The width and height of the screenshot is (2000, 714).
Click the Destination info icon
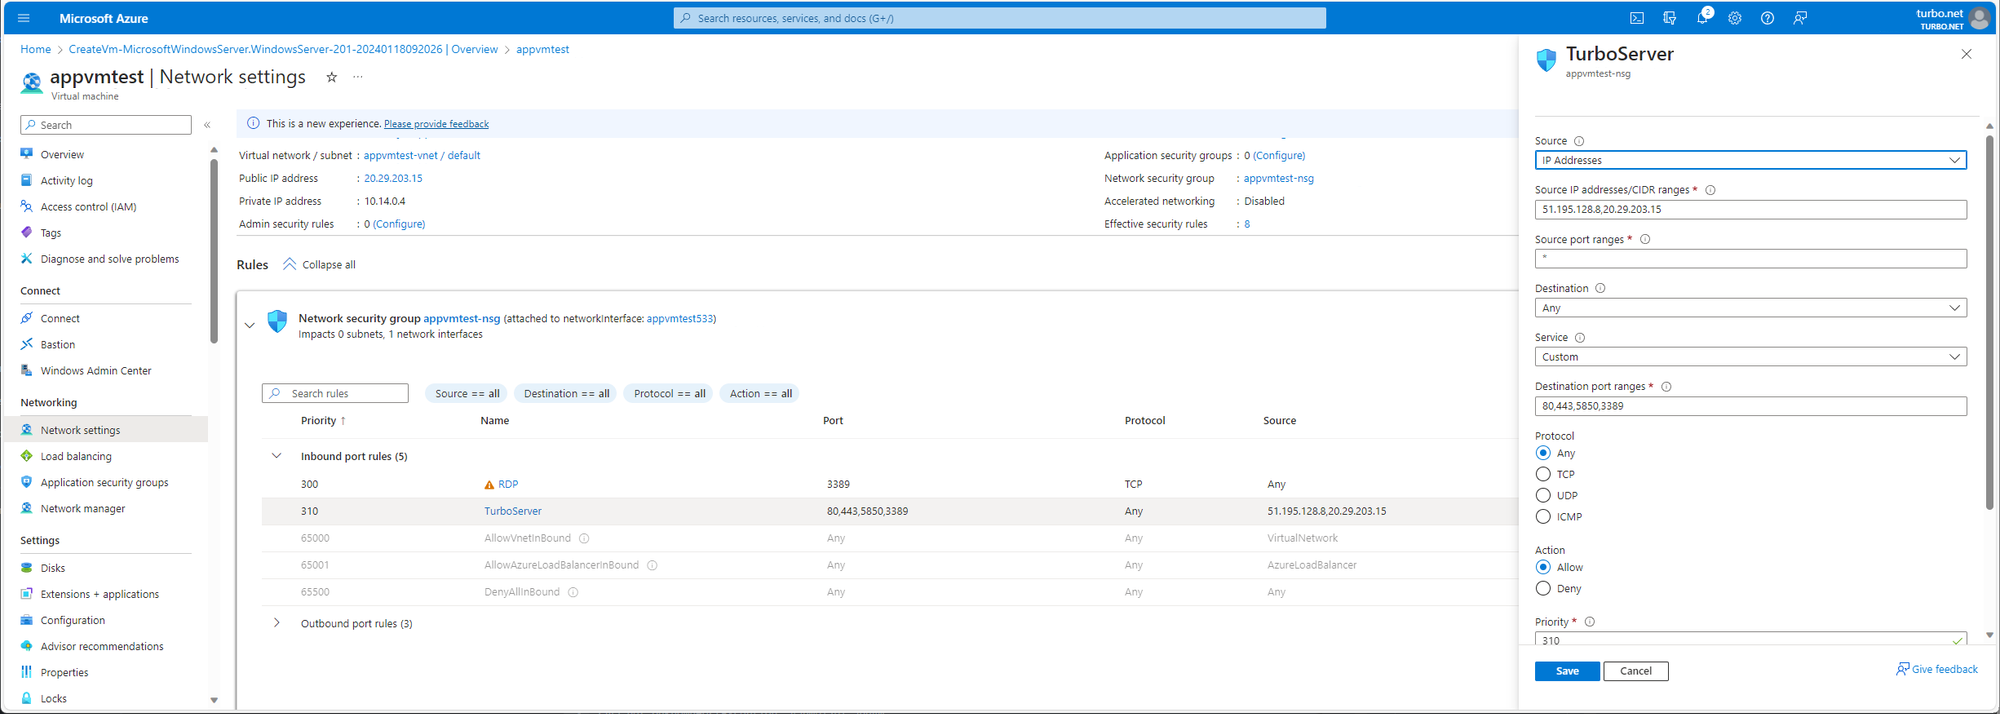tap(1600, 288)
